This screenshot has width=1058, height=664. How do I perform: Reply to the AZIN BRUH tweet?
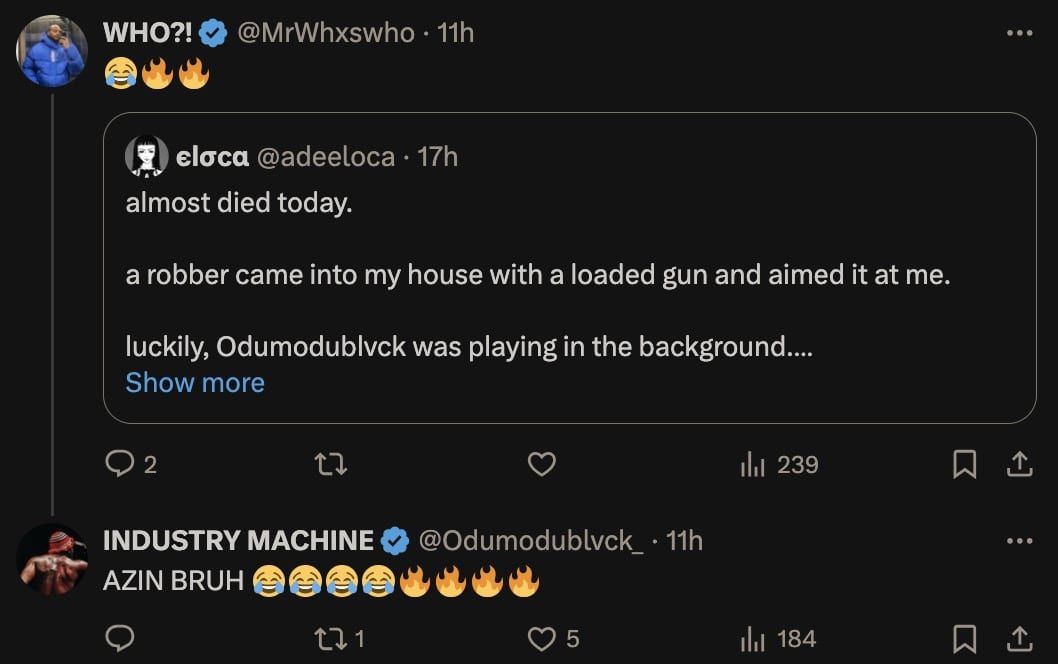(120, 638)
